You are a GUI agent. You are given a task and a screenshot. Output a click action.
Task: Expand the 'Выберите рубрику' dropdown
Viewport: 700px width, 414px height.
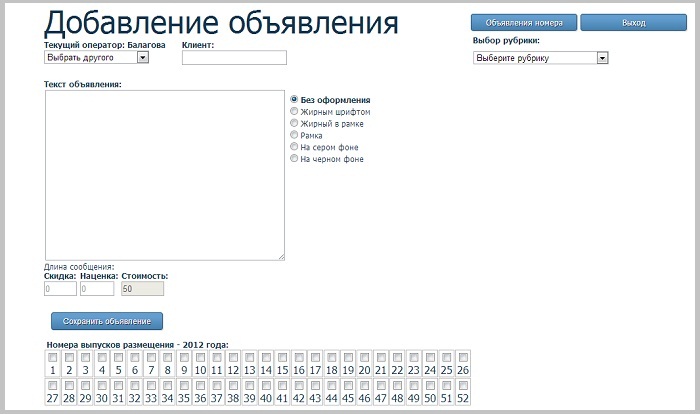[541, 58]
